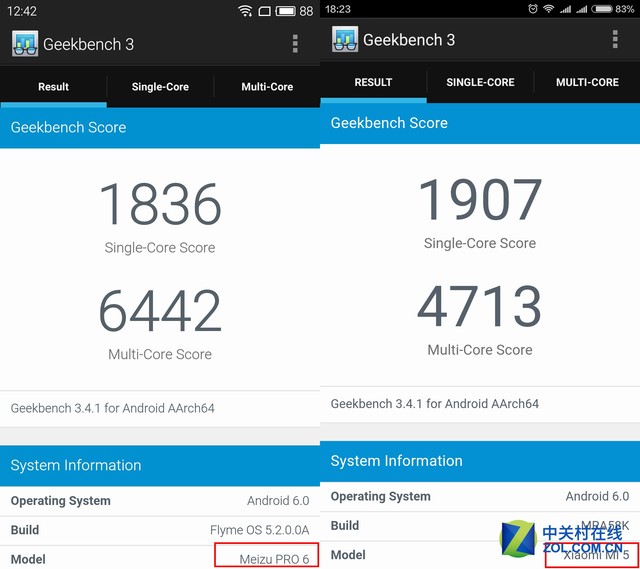Viewport: 640px width, 569px height.
Task: Tap SIM card icon in left status bar
Action: point(264,11)
